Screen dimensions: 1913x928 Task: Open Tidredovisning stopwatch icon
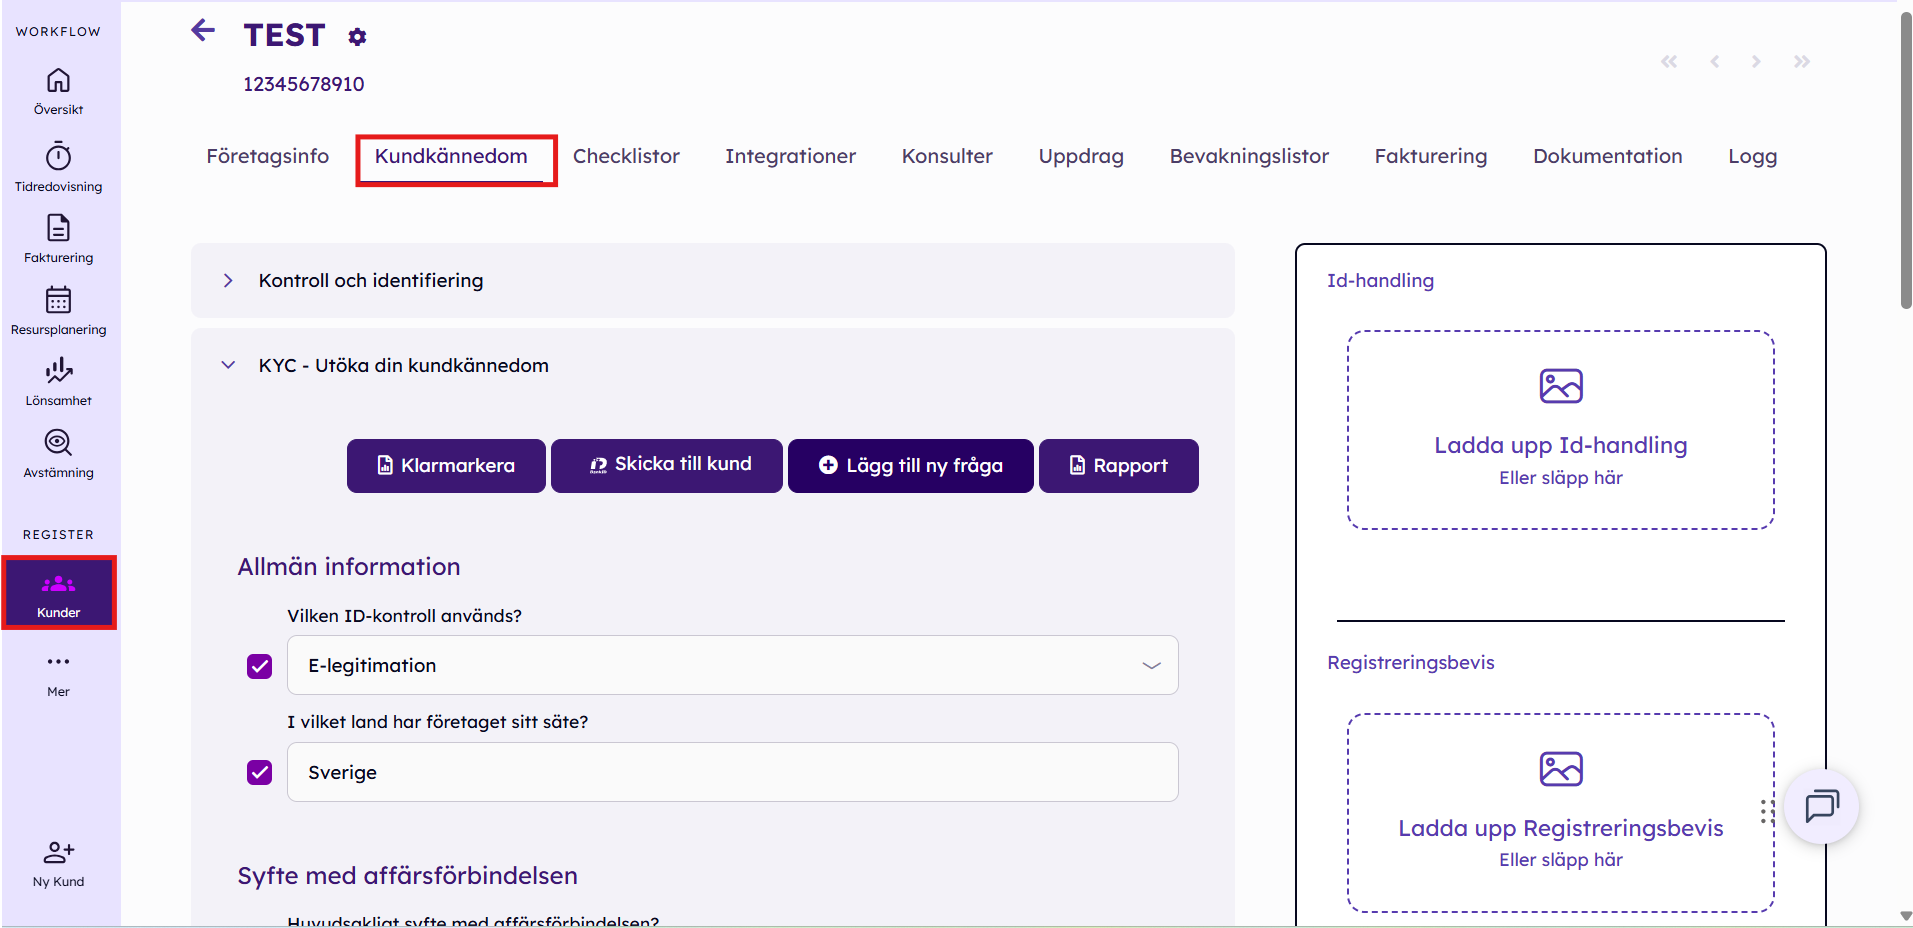pyautogui.click(x=58, y=156)
